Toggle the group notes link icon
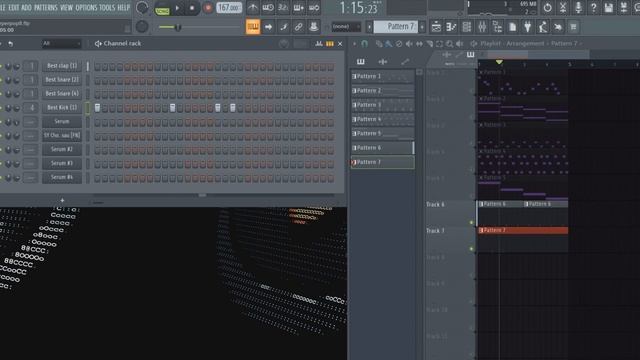 (x=298, y=27)
